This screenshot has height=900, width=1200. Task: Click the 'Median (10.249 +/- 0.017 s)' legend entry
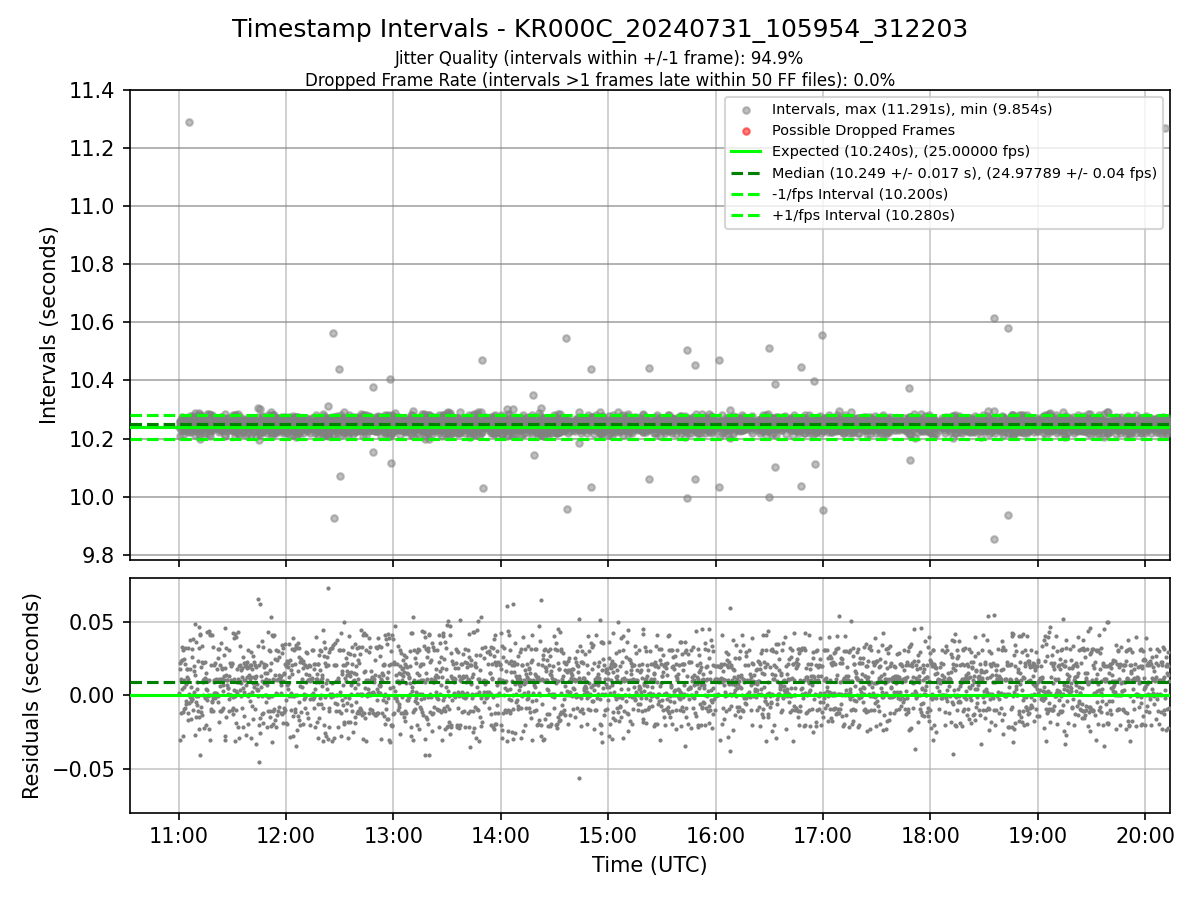(x=964, y=173)
